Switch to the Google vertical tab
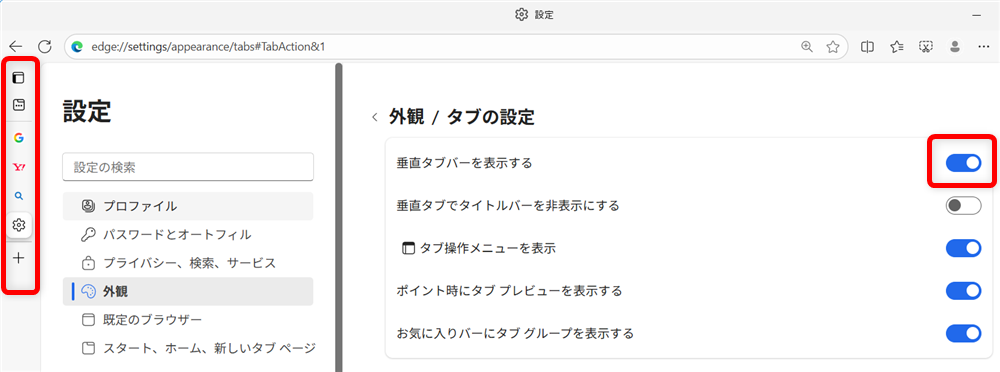1000x372 pixels. click(18, 137)
